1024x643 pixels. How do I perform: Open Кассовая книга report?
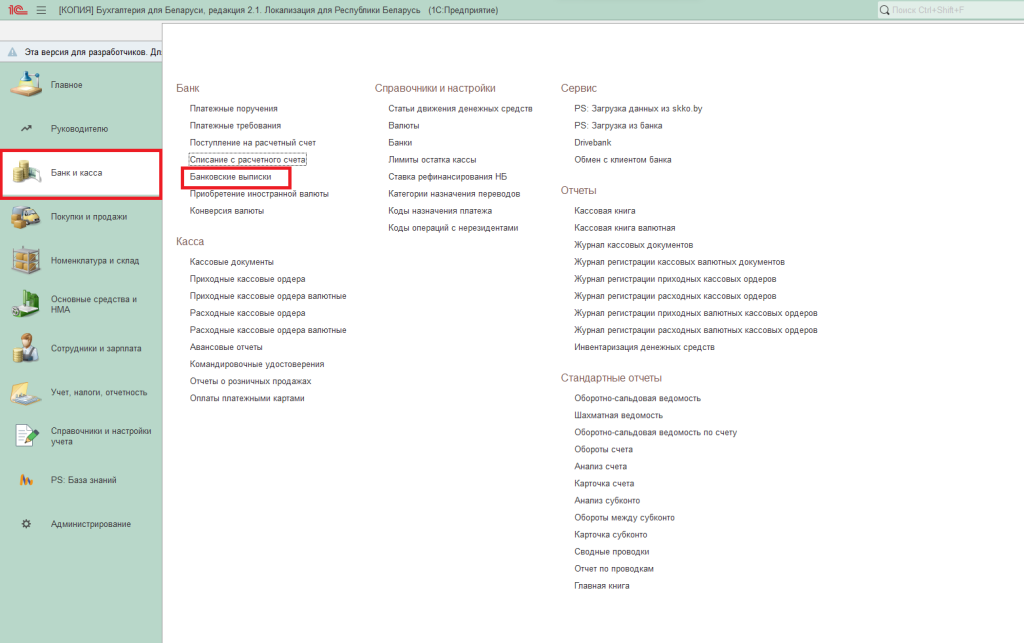click(604, 211)
